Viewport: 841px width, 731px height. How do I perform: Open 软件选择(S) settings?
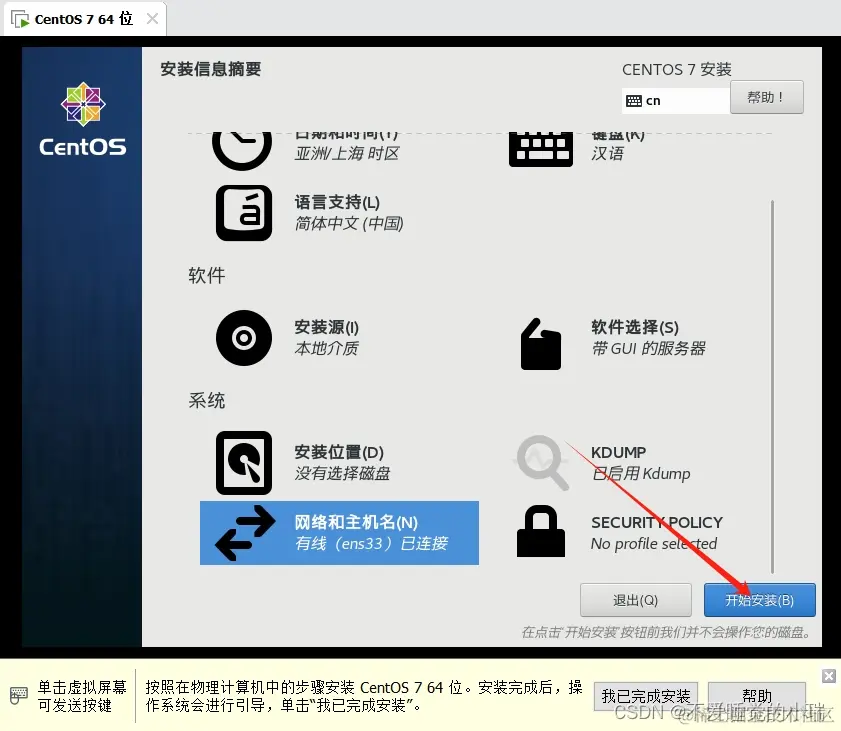point(635,327)
